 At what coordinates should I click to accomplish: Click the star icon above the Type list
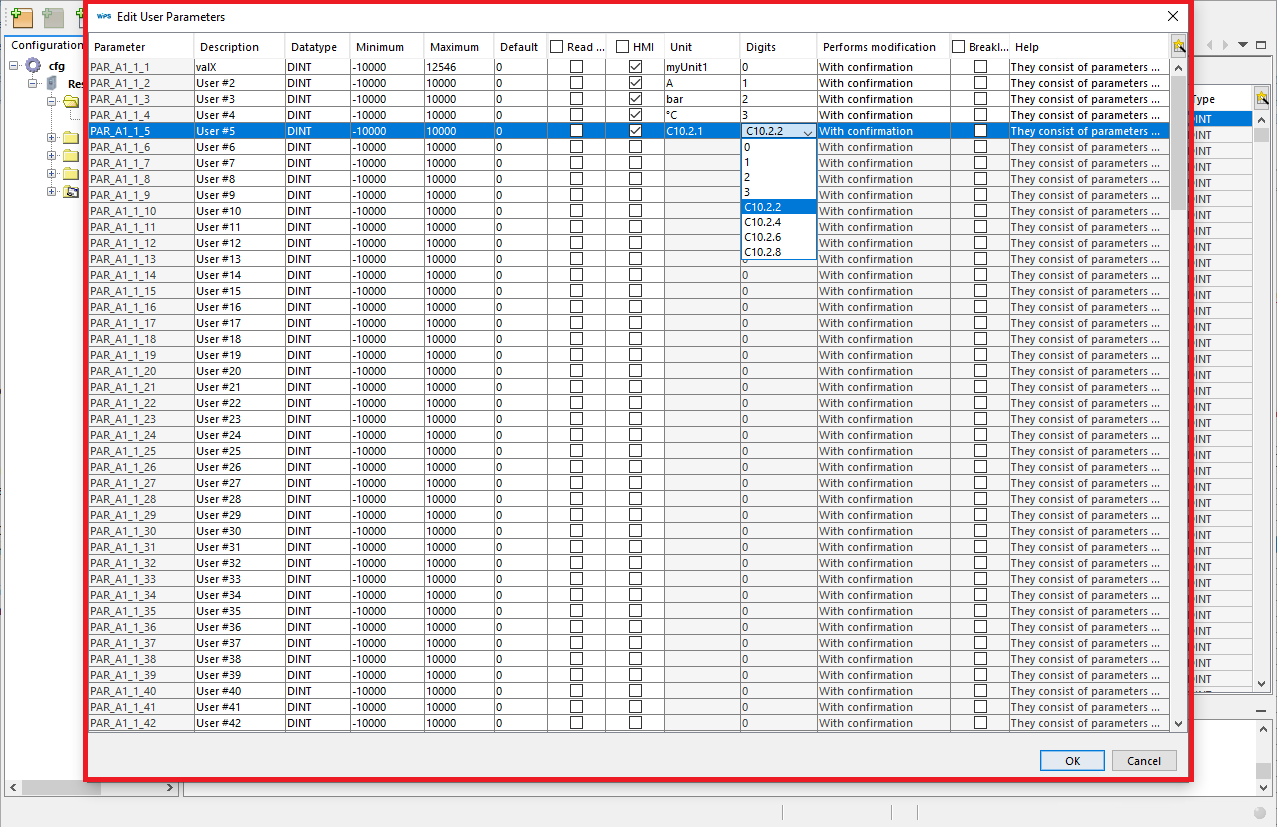pyautogui.click(x=1262, y=97)
